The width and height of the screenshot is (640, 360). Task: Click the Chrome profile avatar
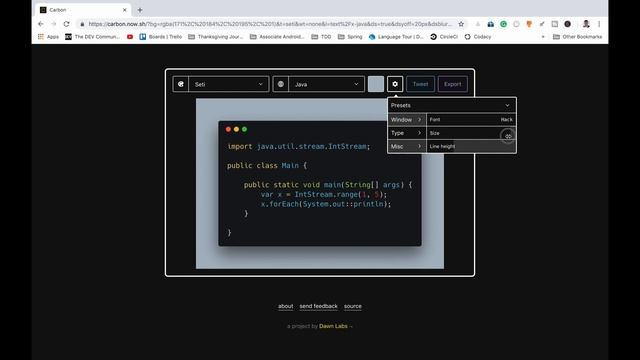(x=586, y=24)
